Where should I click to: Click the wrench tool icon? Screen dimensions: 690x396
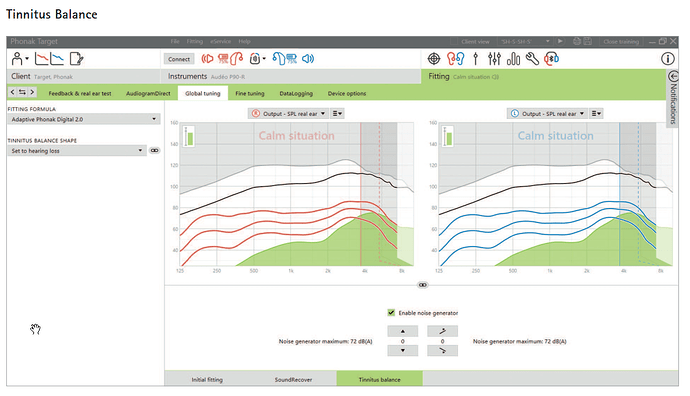tap(532, 59)
